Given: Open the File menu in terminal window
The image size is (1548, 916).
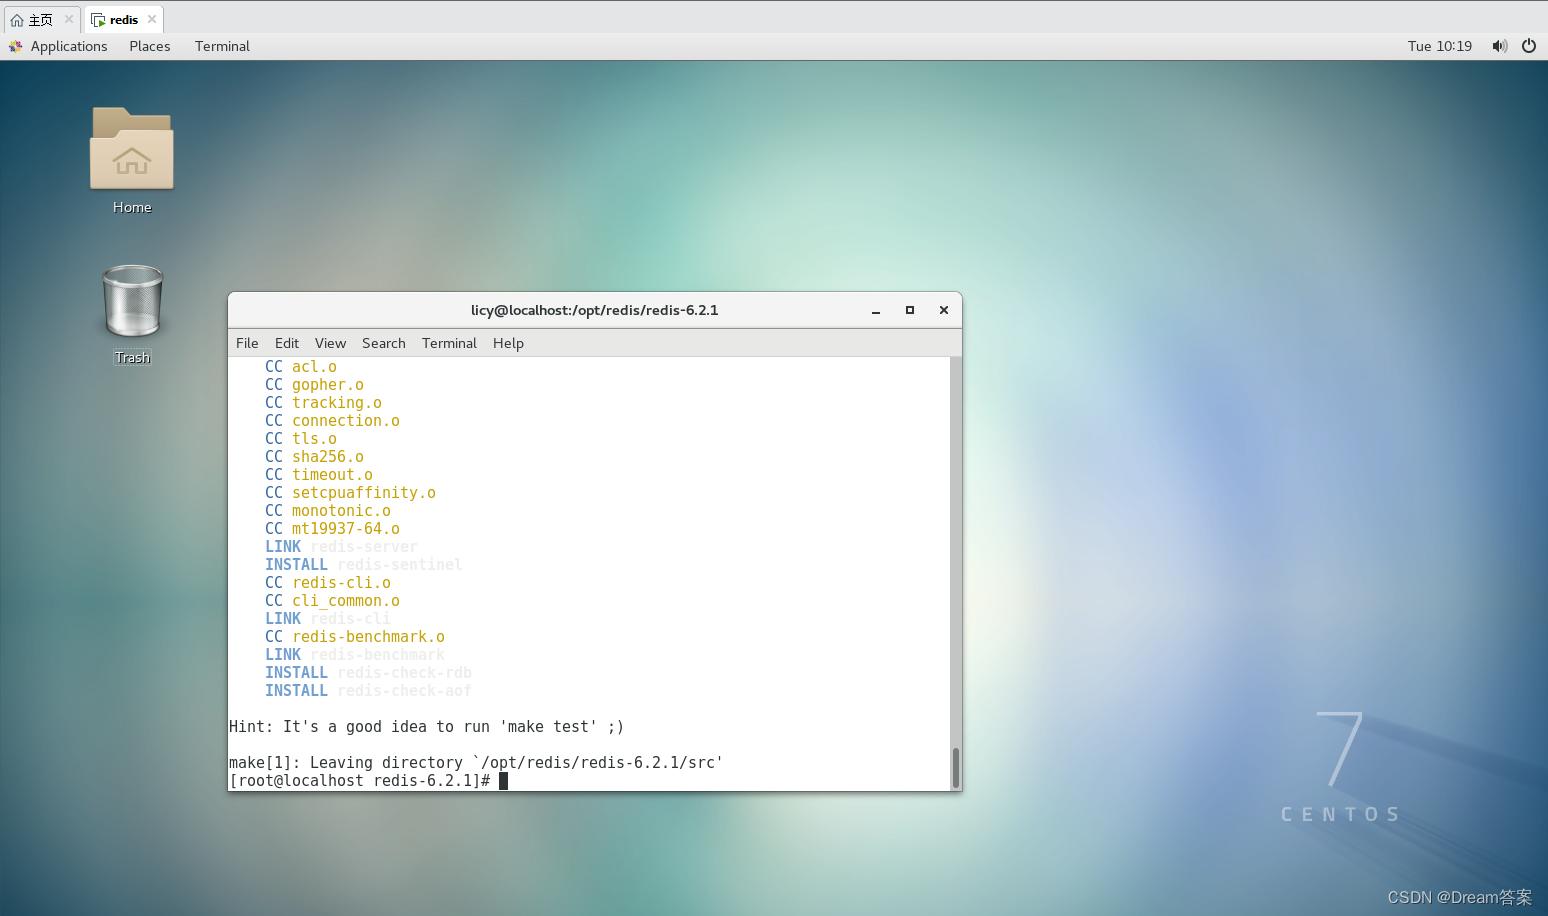Looking at the screenshot, I should pos(247,343).
